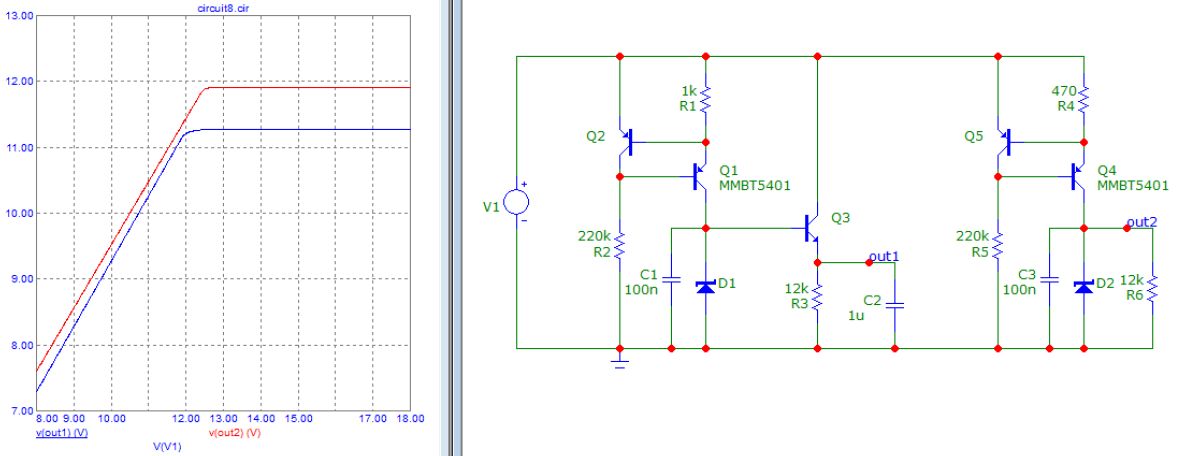Select capacitor C1 symbol

tap(671, 282)
